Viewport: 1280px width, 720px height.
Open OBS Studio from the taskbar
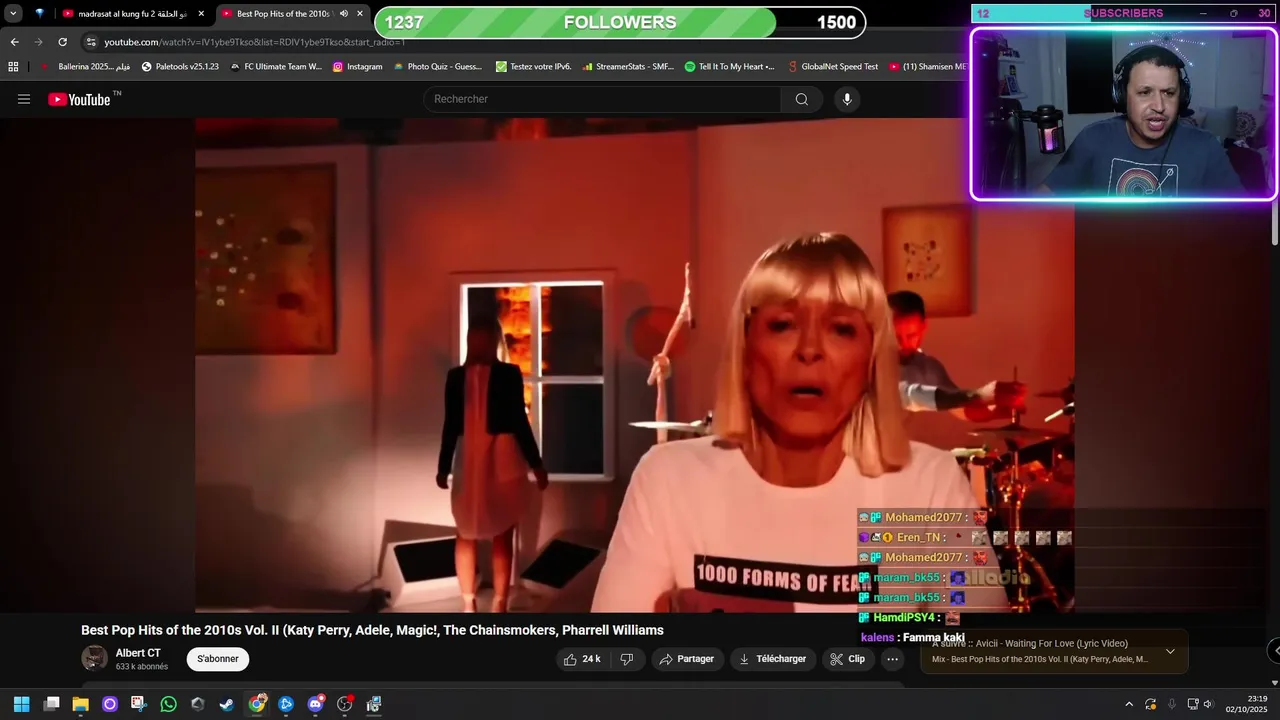click(x=345, y=704)
